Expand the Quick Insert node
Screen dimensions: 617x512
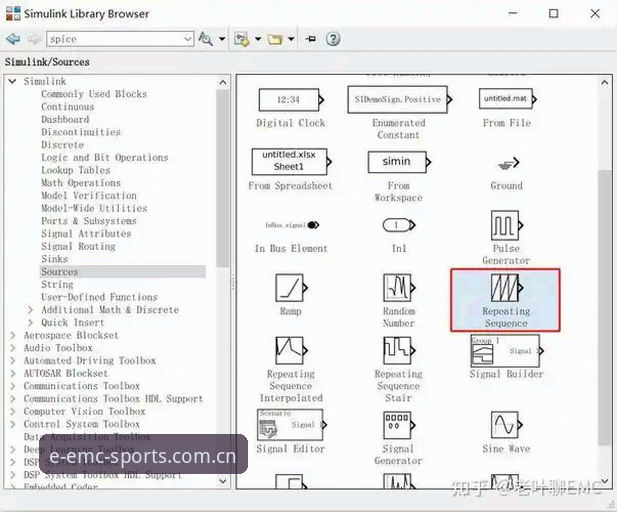[x=30, y=323]
